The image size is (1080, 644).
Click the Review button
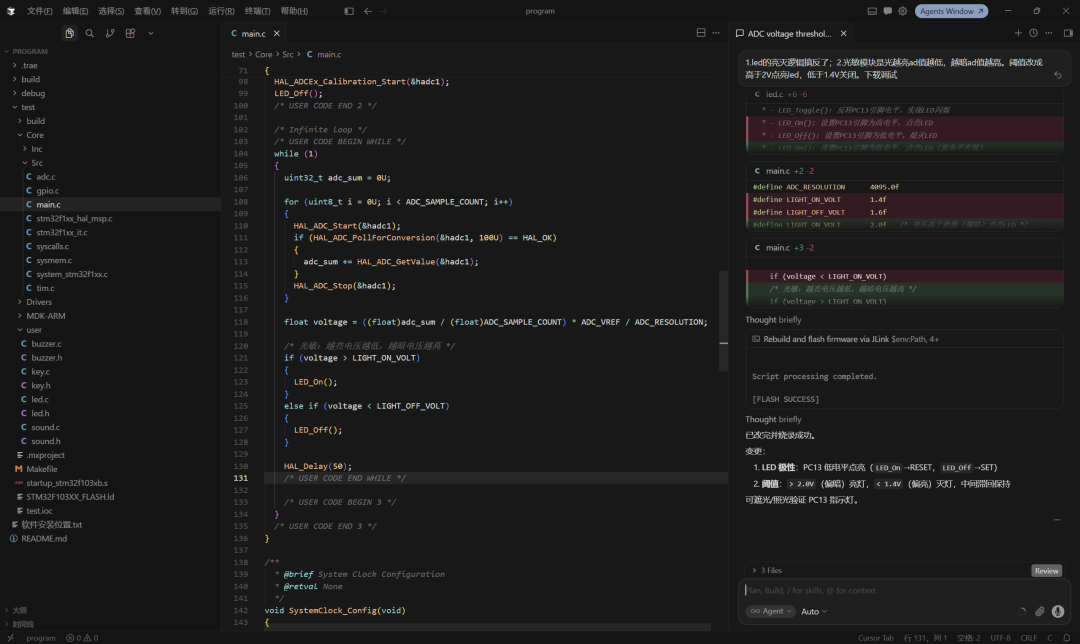tap(1046, 571)
